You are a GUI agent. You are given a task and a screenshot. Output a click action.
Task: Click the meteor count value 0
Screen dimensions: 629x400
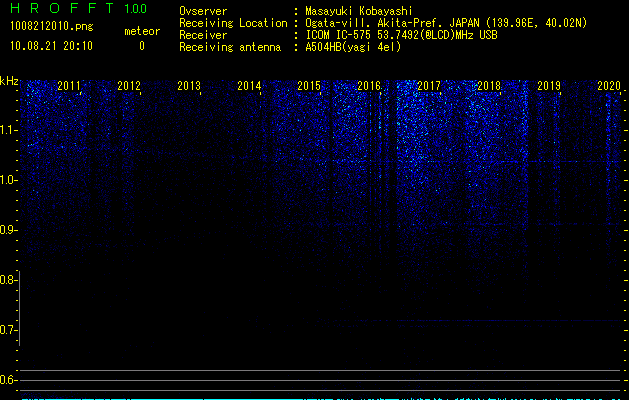pyautogui.click(x=142, y=46)
